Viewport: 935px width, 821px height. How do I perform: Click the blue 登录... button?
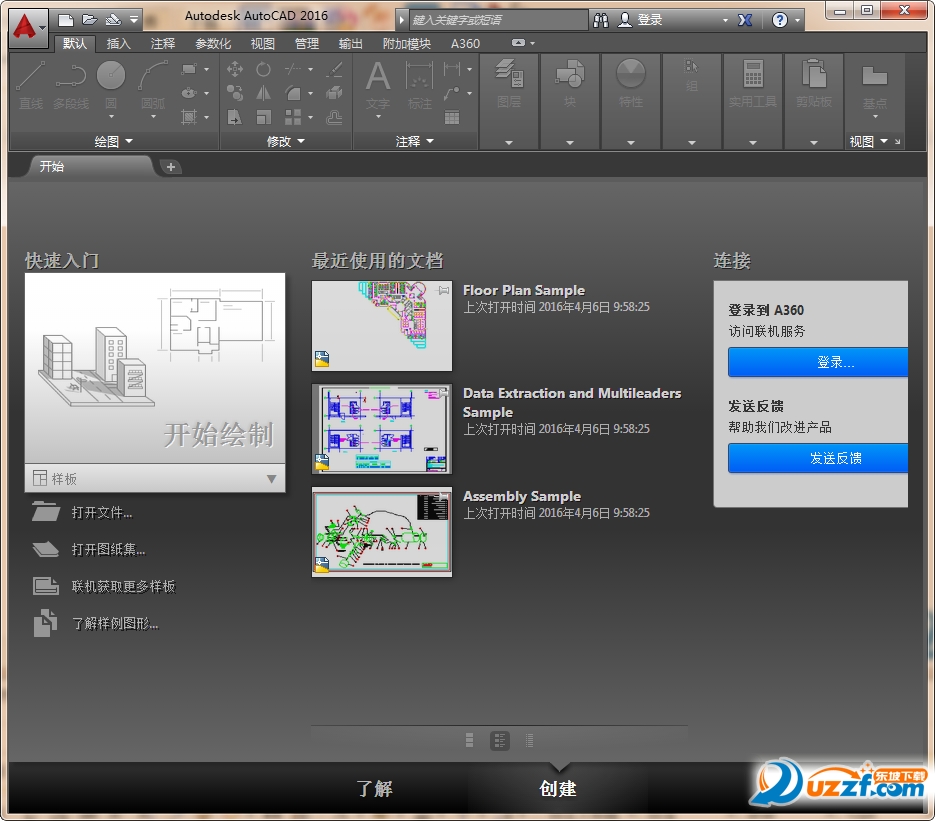click(x=818, y=362)
